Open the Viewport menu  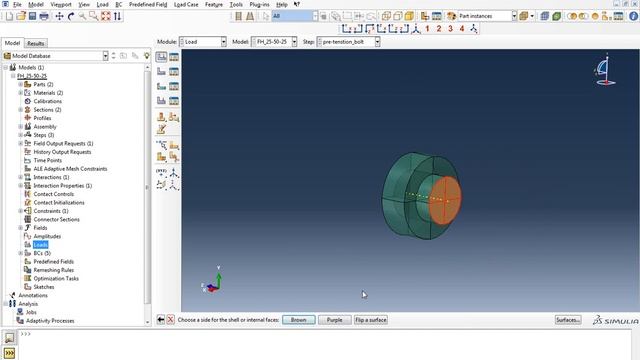(x=61, y=4)
